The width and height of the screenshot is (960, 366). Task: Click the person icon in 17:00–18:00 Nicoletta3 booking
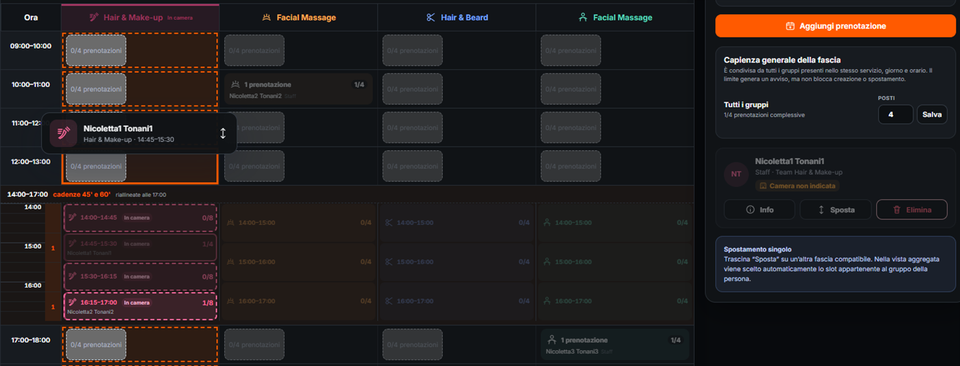pos(552,339)
